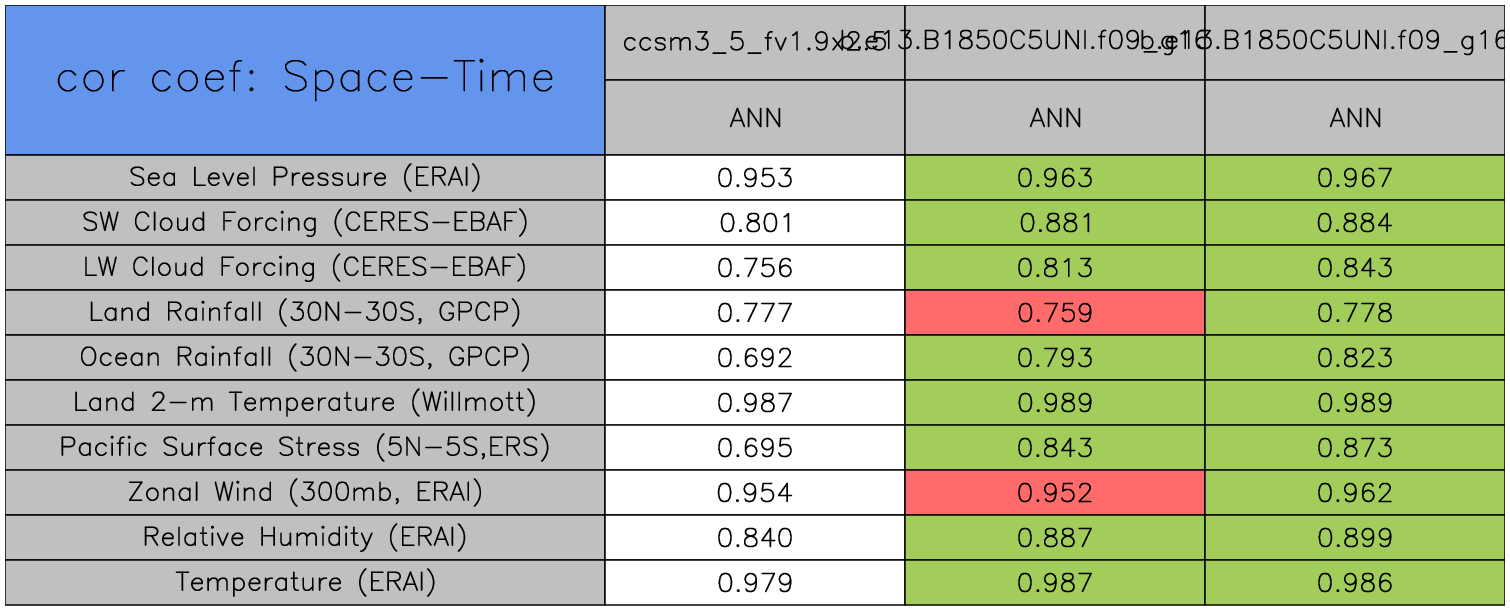This screenshot has width=1510, height=611.
Task: Click the Land Rainfall (30N-30S, GPCP) label
Action: click(x=305, y=312)
